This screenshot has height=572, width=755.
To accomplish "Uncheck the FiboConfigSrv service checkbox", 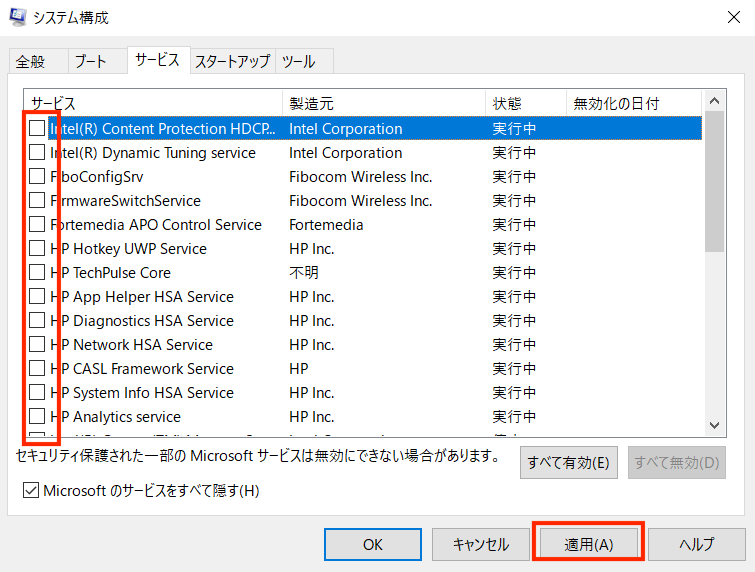I will [37, 176].
